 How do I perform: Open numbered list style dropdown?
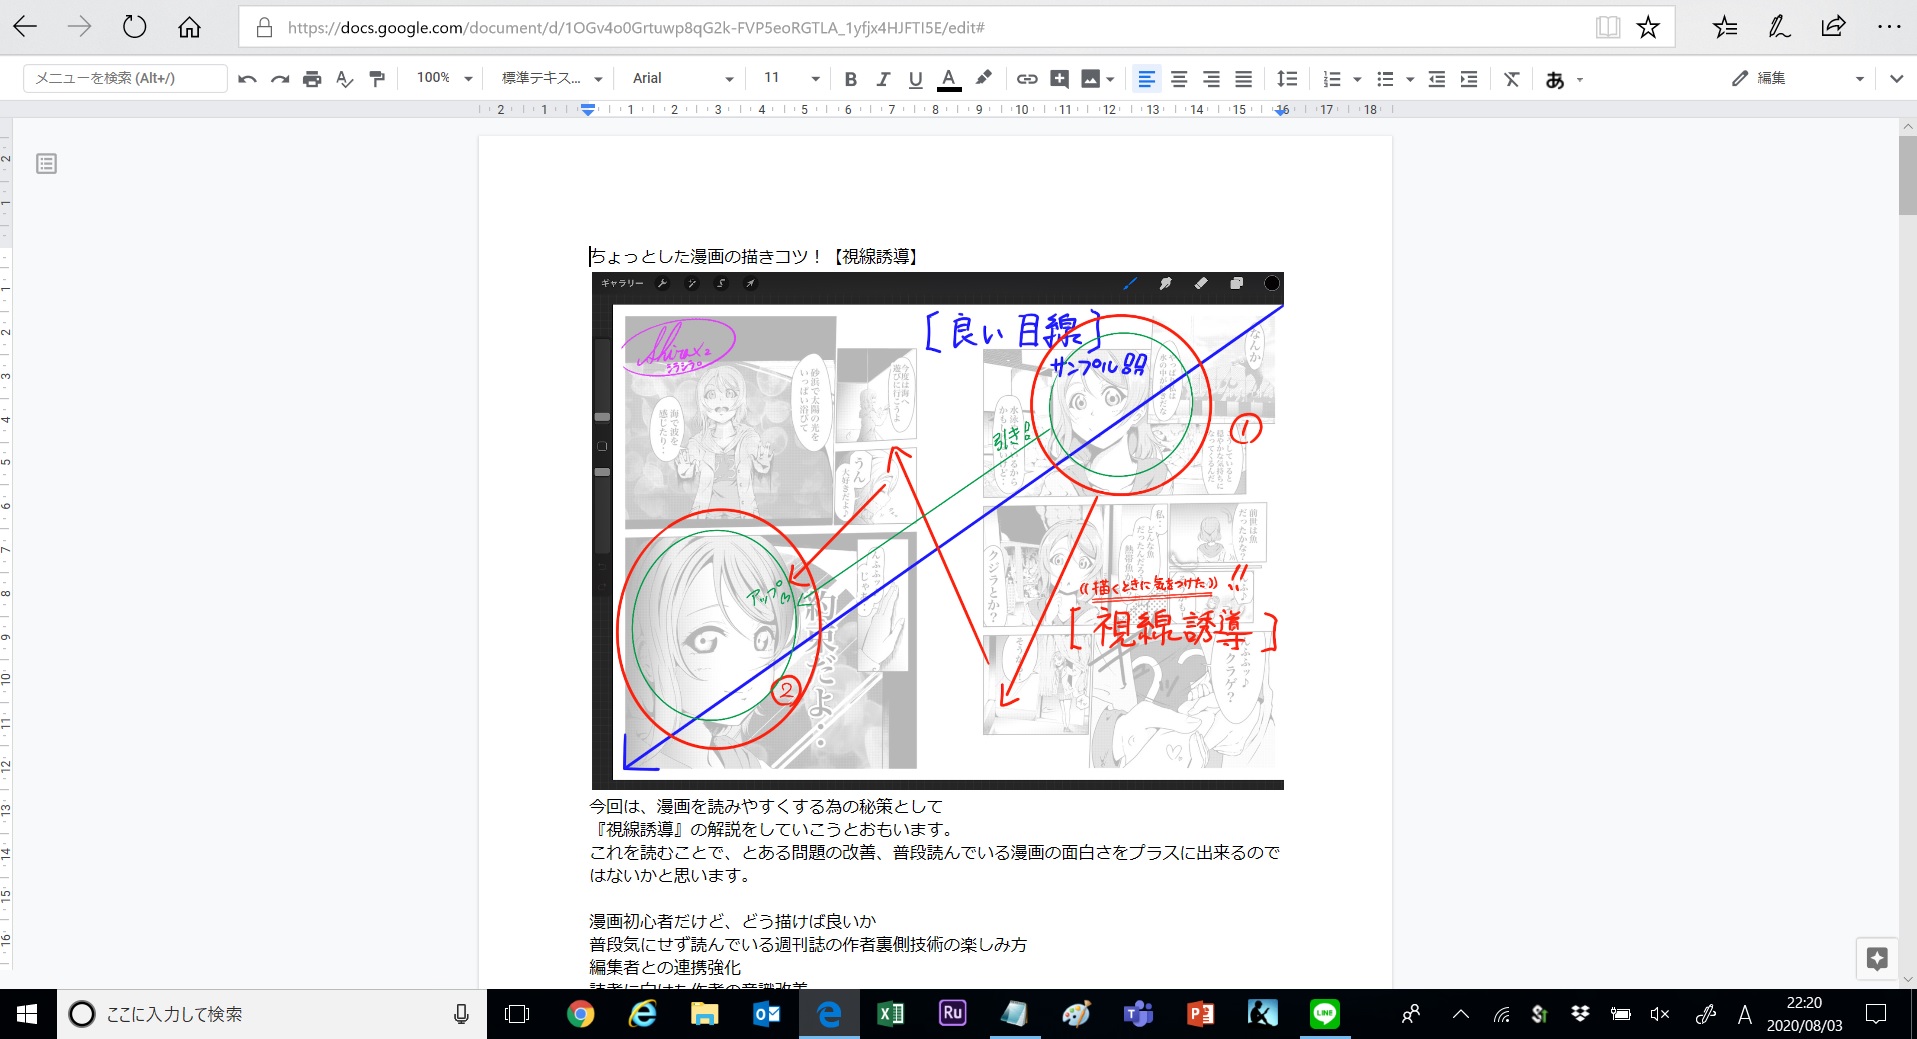[1357, 79]
